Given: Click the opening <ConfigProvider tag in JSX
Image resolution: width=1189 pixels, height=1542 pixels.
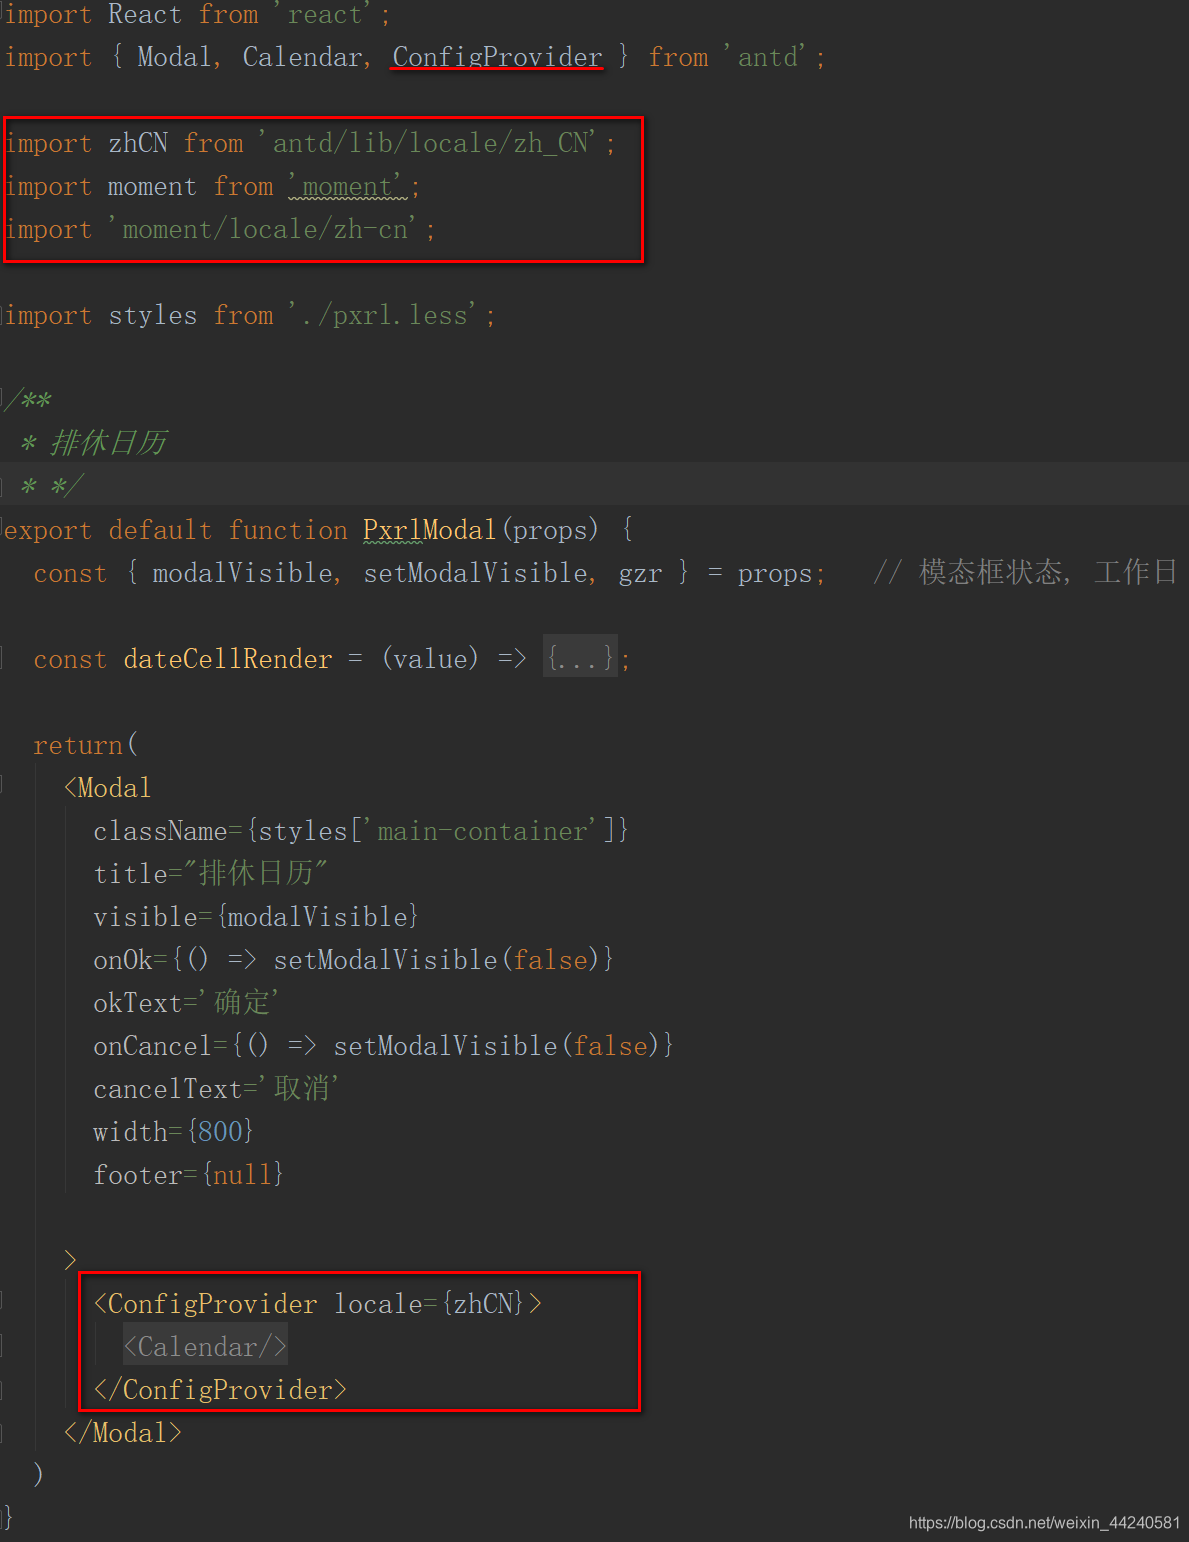Looking at the screenshot, I should (205, 1304).
